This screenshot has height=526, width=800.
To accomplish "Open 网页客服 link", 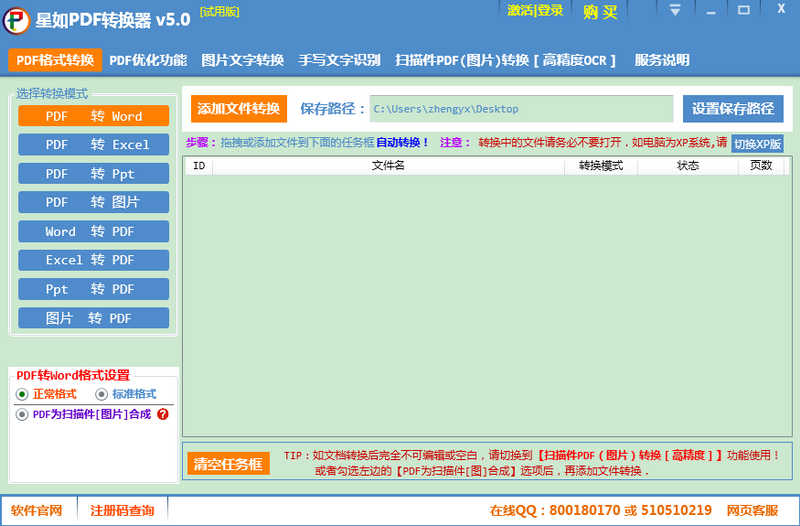I will 752,510.
